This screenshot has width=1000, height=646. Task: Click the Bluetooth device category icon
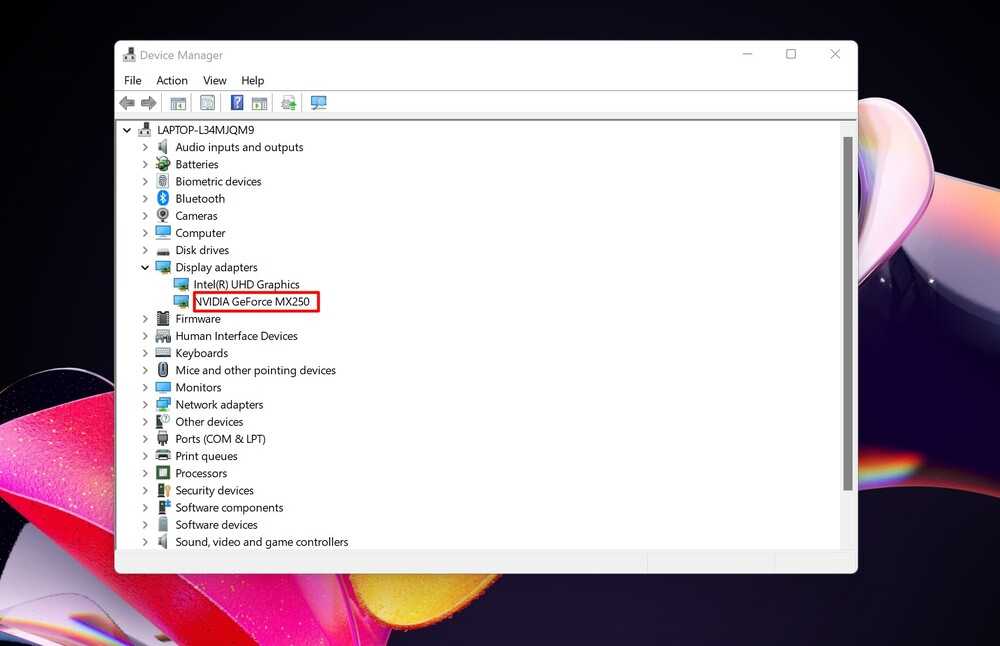point(163,199)
